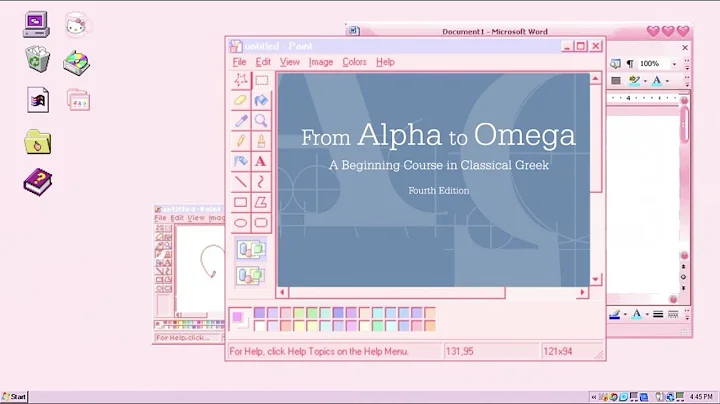Select the Free-Form Select tool in Paint
Viewport: 720px width, 404px height.
pos(241,80)
